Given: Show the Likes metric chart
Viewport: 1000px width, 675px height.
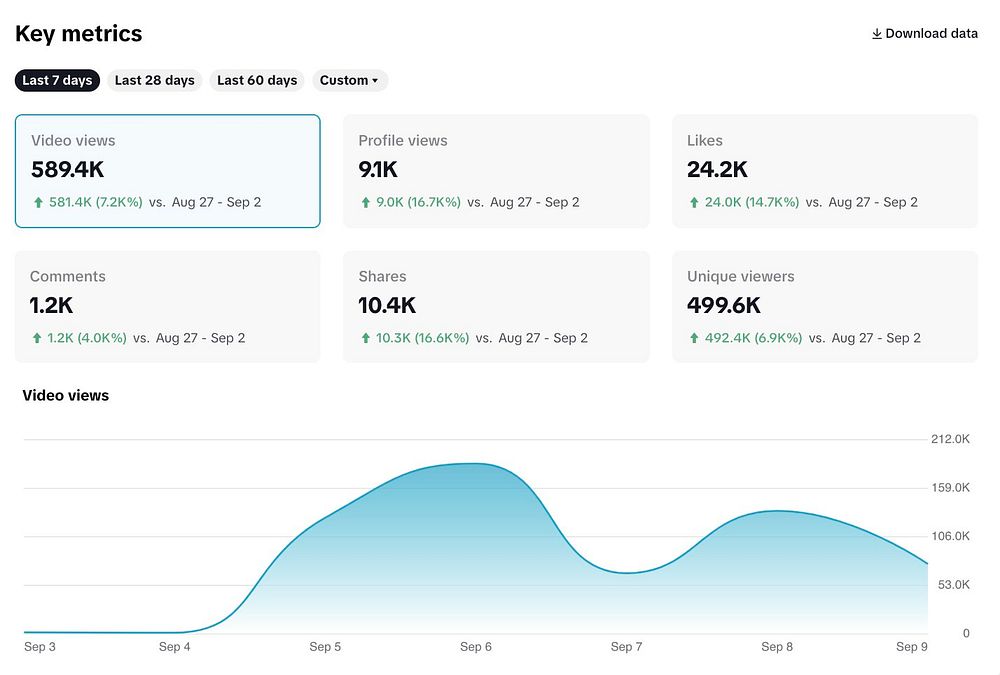Looking at the screenshot, I should tap(825, 171).
